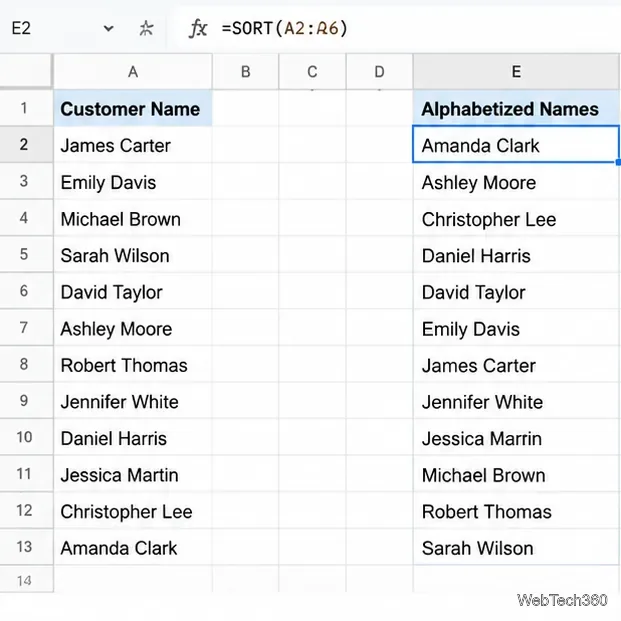Select row 10 header
The image size is (621, 621).
click(26, 437)
